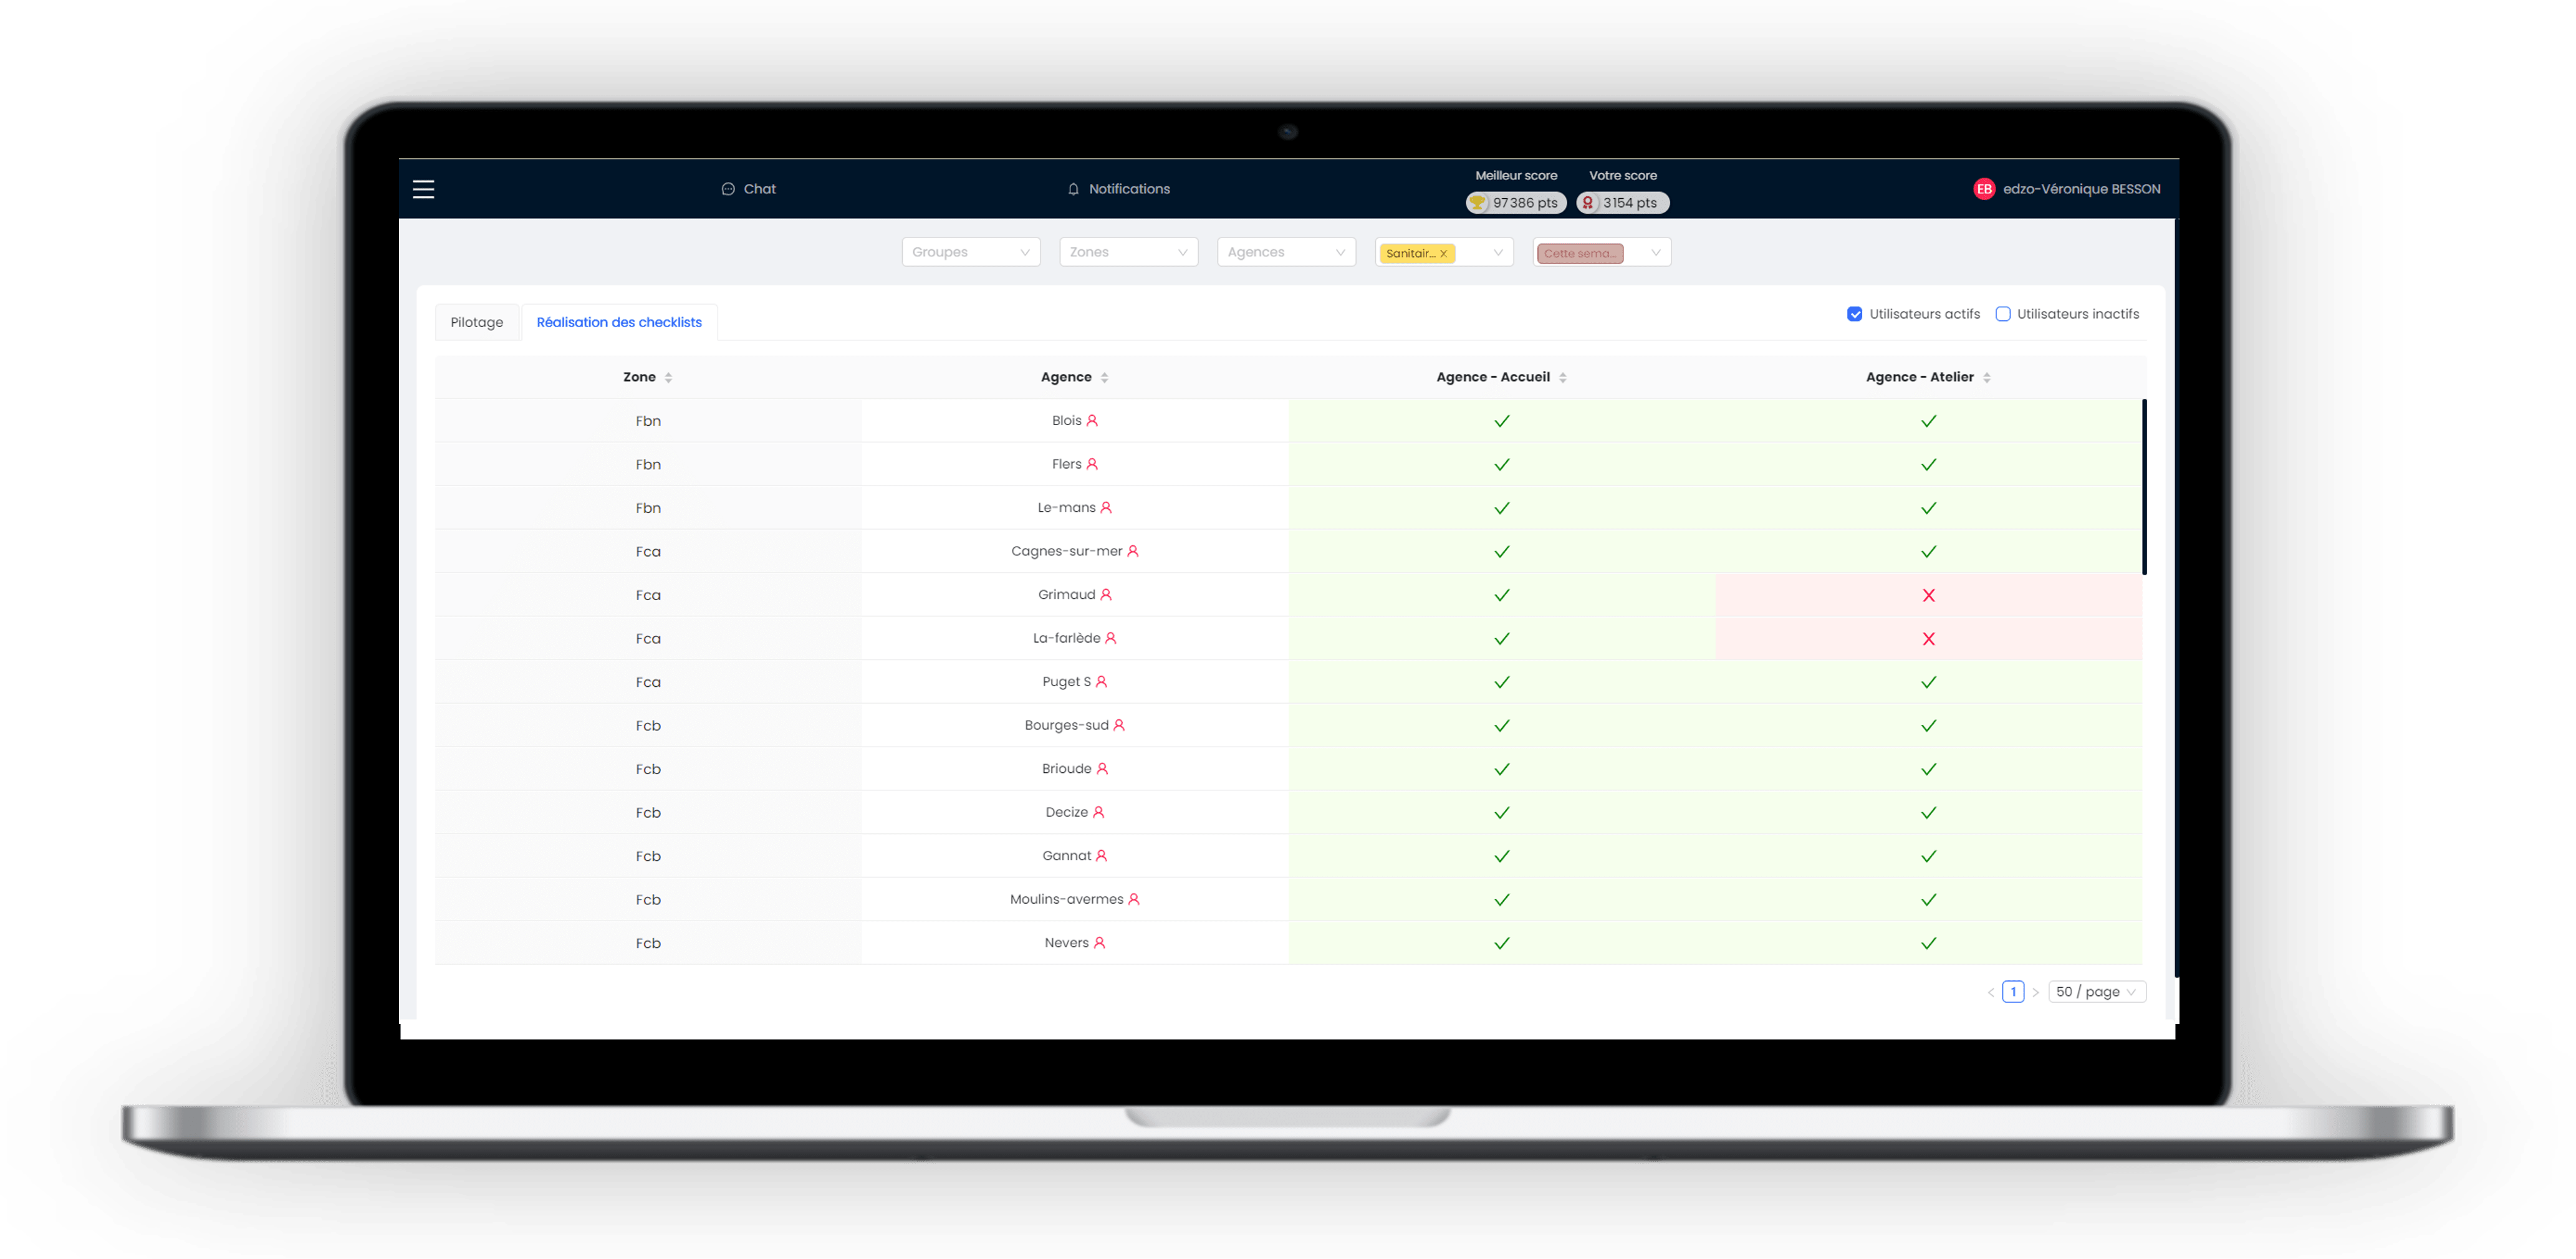Open the Groupes dropdown
Viewport: 2576px width, 1259px height.
coord(971,252)
